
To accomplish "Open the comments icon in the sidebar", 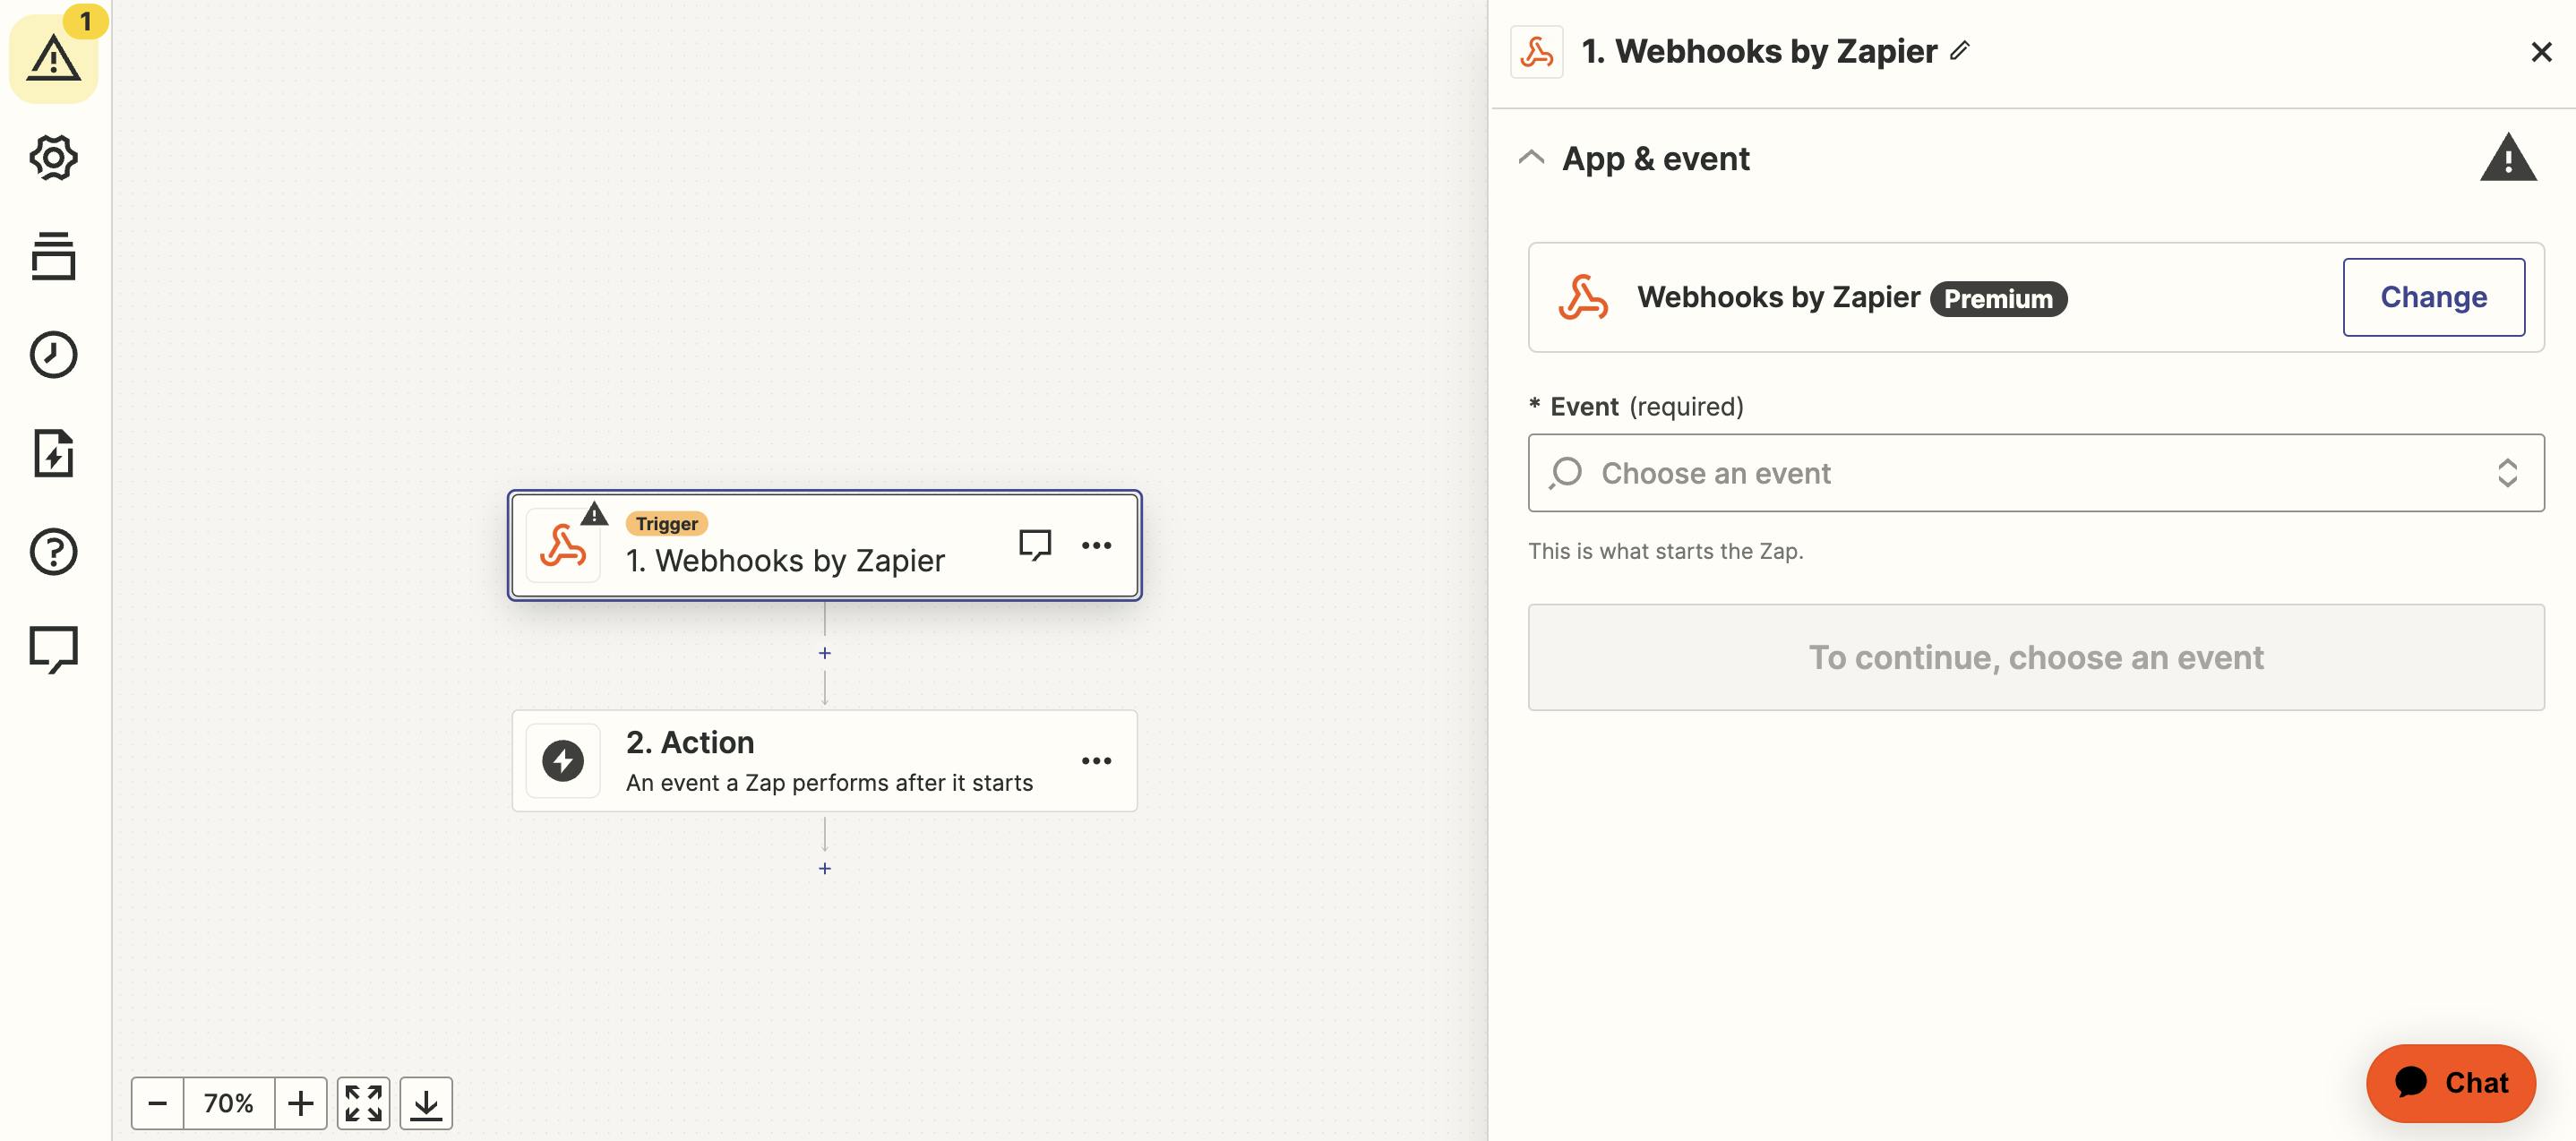I will 53,650.
